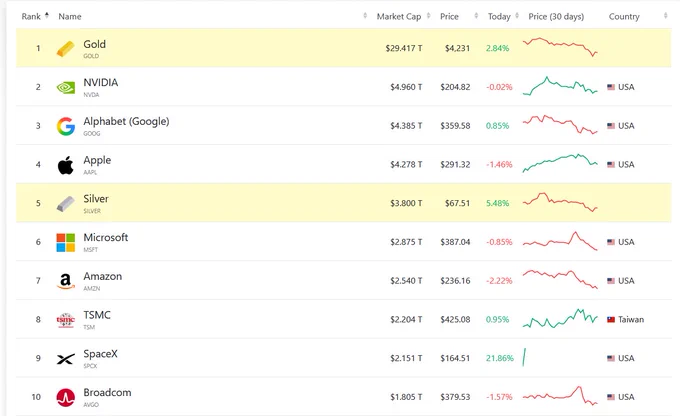Open the Microsoft company link
Viewport: 680px width, 416px height.
tap(106, 237)
